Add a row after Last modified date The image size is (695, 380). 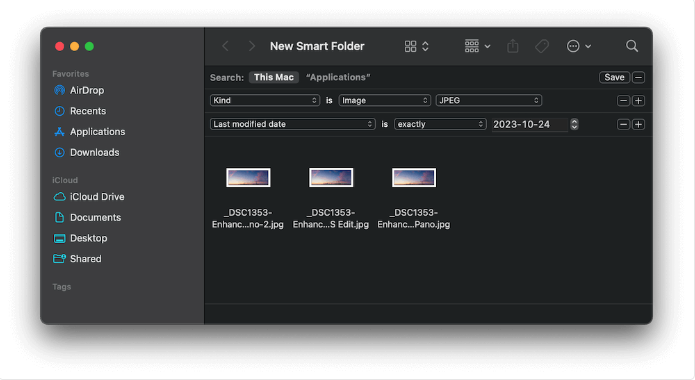[x=638, y=125]
